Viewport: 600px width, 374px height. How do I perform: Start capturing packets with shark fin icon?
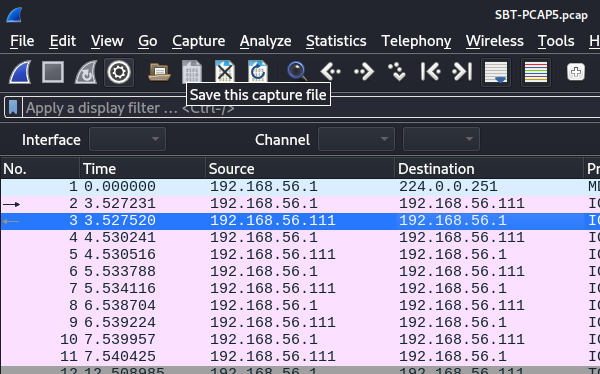pos(20,72)
